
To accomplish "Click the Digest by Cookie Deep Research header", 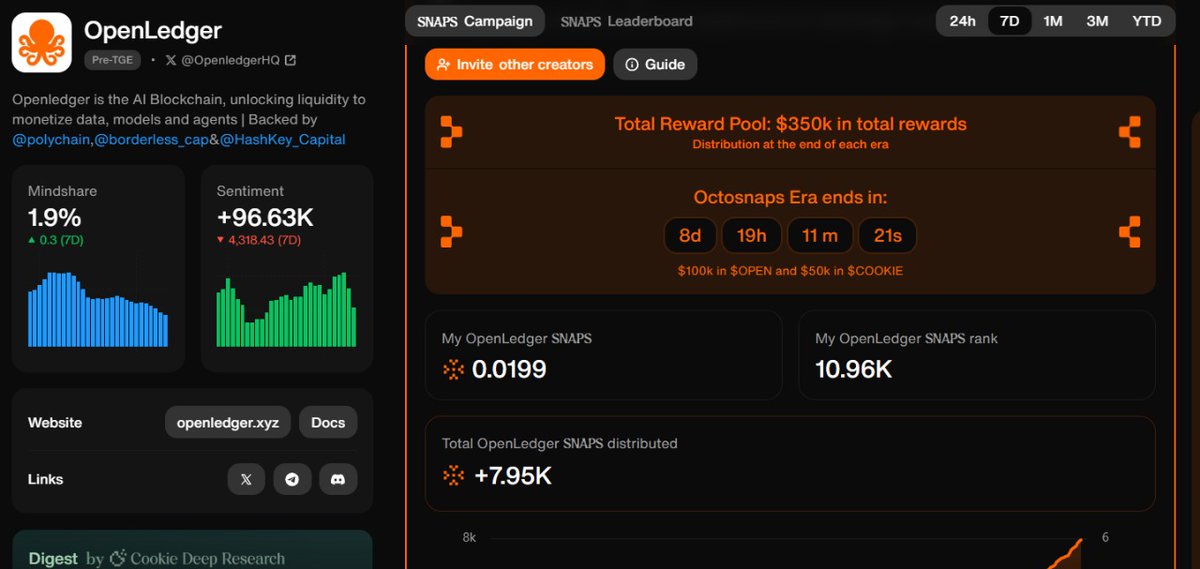I will [156, 558].
